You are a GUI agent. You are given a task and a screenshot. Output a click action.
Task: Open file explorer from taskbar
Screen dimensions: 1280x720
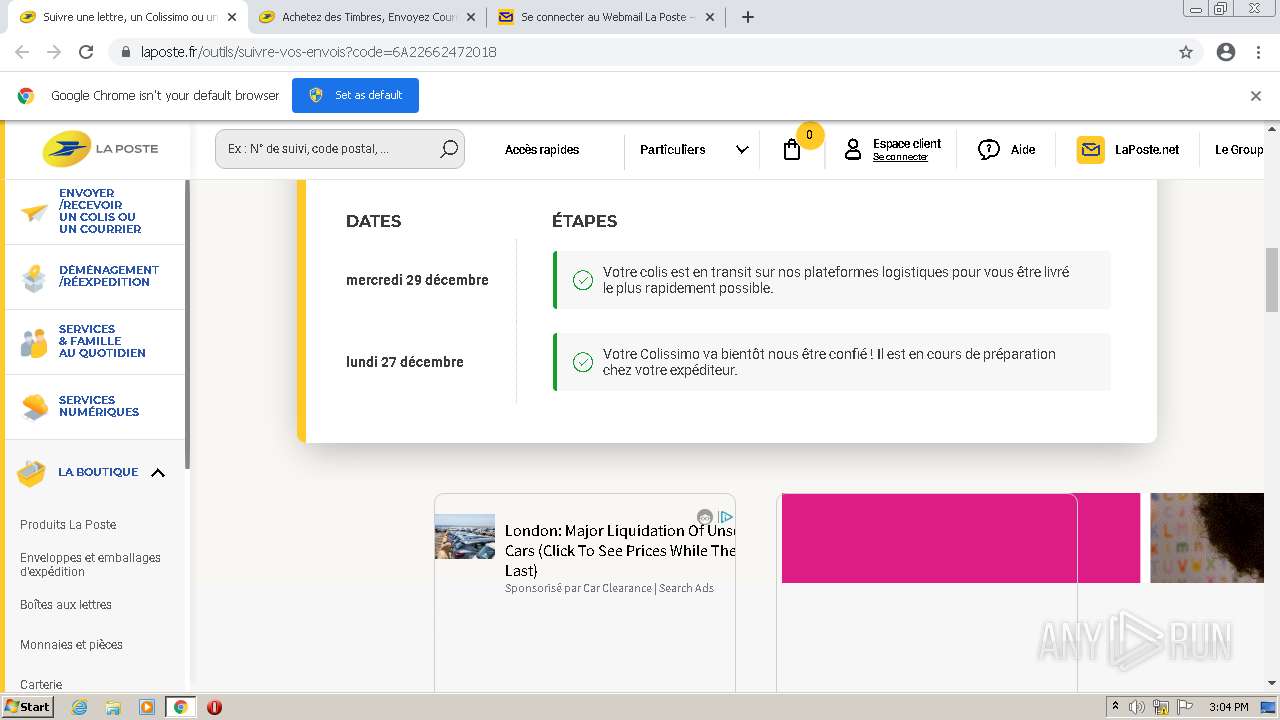pos(113,707)
